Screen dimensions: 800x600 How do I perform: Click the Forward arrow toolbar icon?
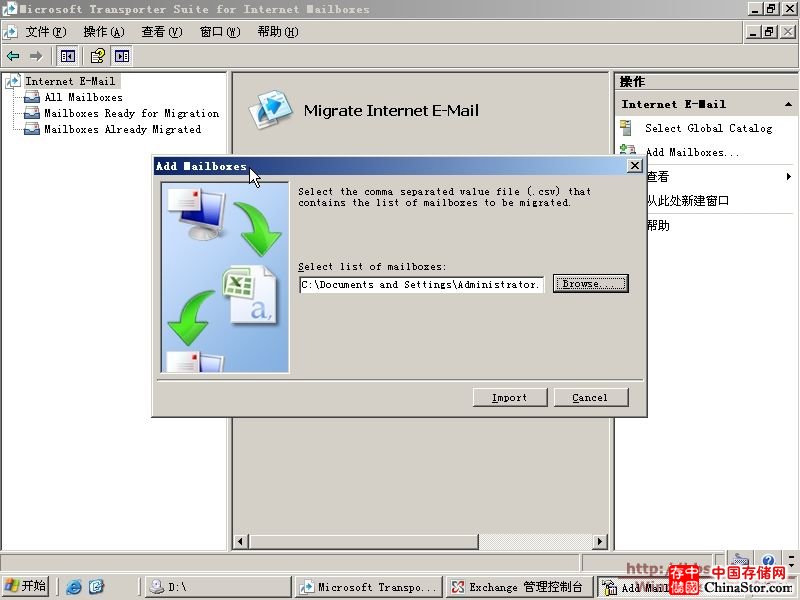pyautogui.click(x=36, y=56)
